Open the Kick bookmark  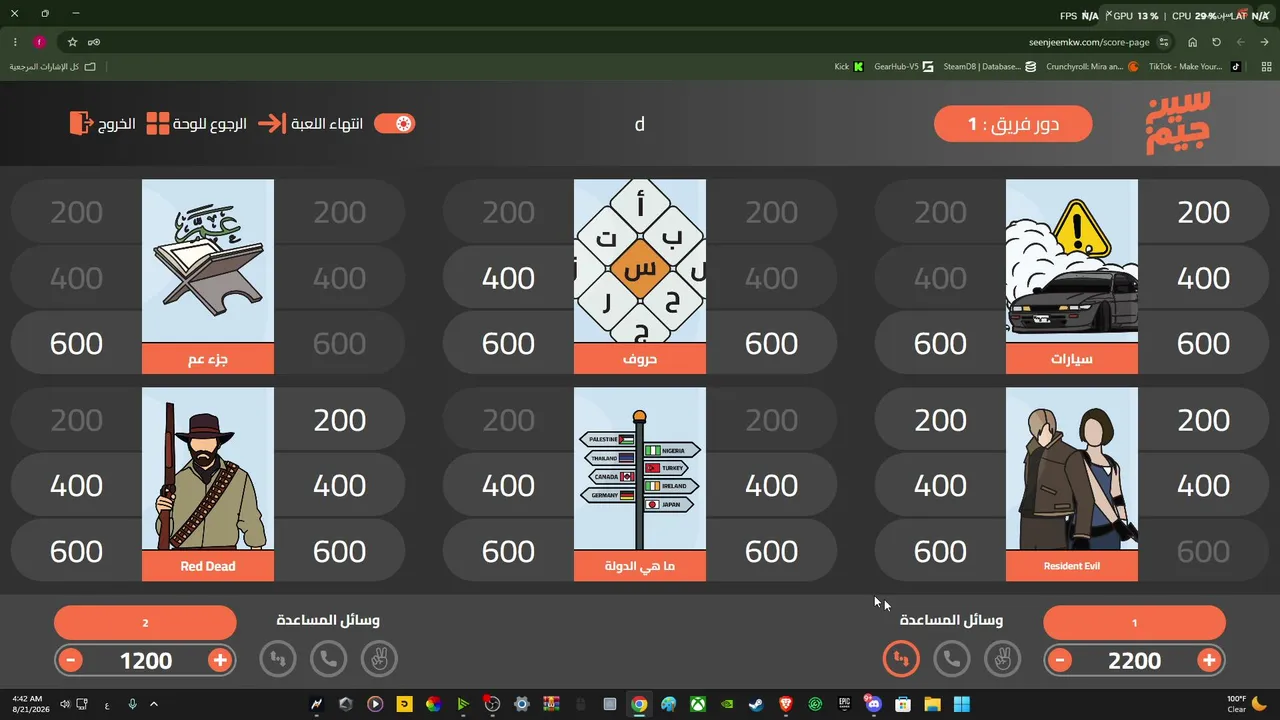849,67
